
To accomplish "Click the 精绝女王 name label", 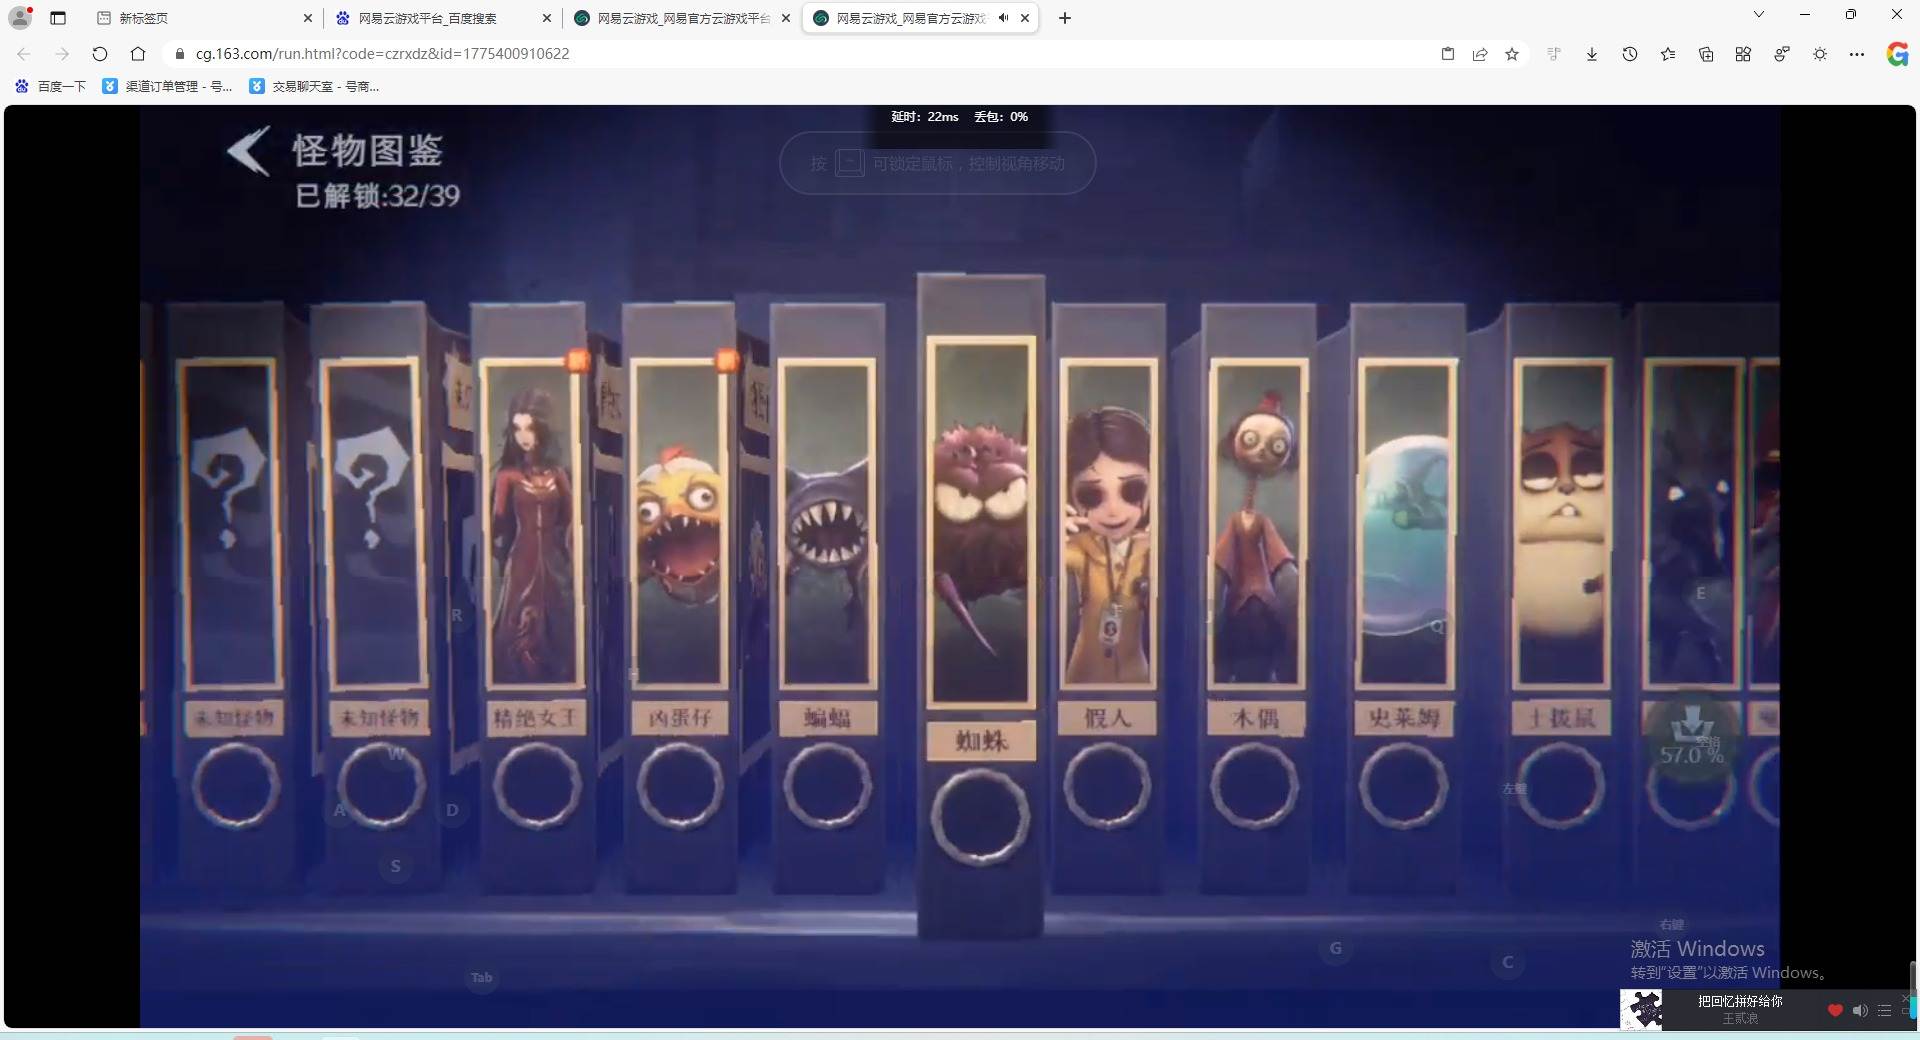I will 535,717.
